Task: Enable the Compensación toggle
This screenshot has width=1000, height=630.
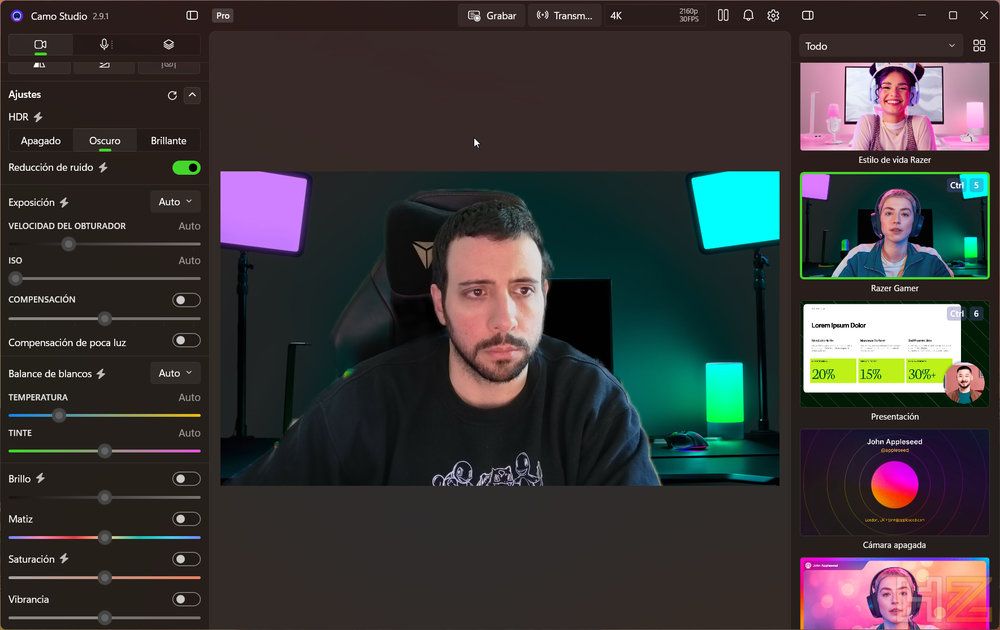Action: (186, 300)
